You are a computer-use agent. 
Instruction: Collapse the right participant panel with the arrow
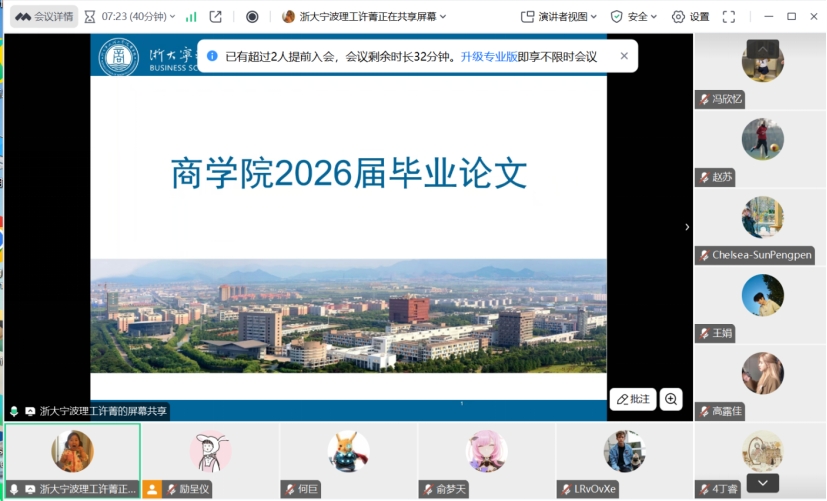[686, 227]
